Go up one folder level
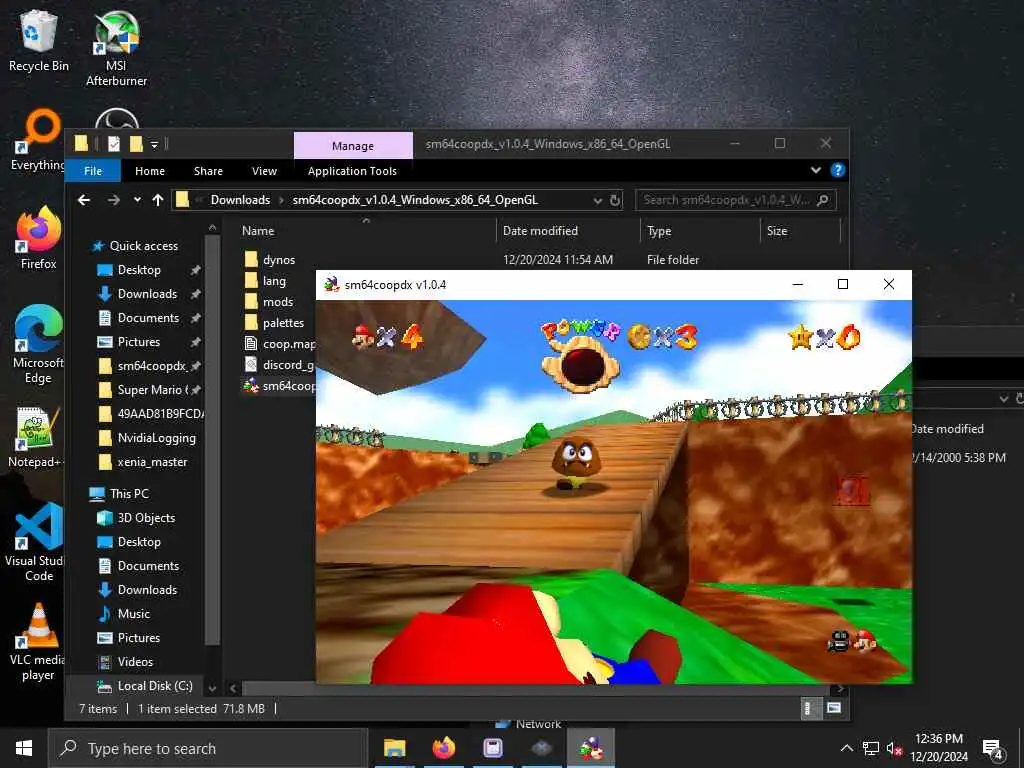Image resolution: width=1024 pixels, height=768 pixels. [157, 200]
